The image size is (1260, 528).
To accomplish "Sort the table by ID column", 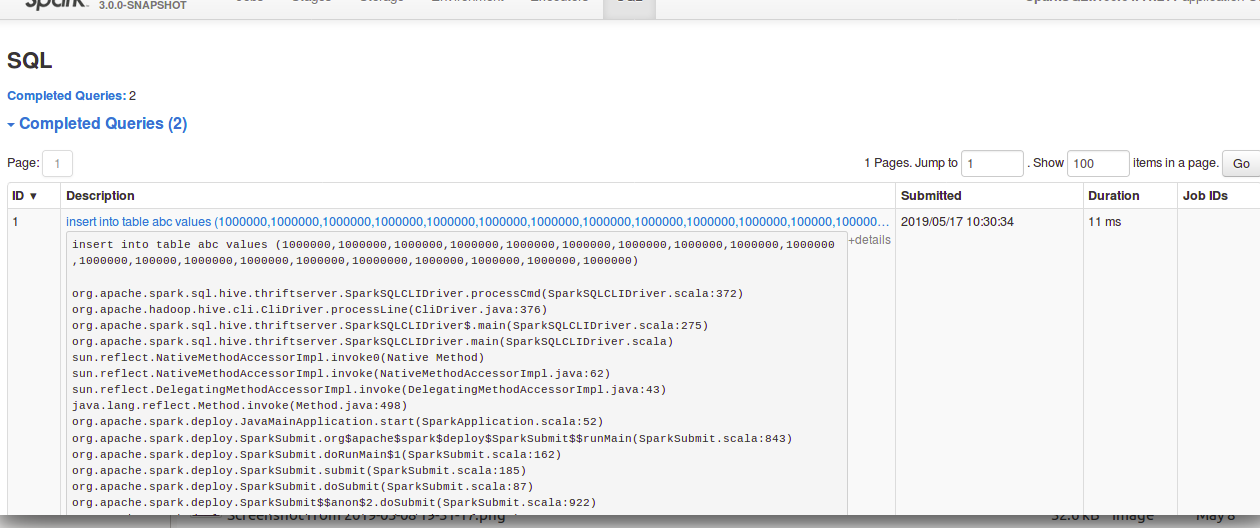I will [25, 196].
